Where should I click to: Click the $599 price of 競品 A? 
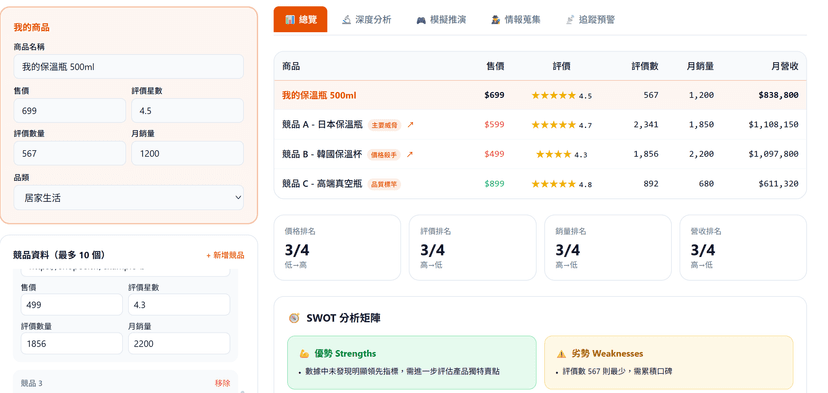pyautogui.click(x=495, y=125)
